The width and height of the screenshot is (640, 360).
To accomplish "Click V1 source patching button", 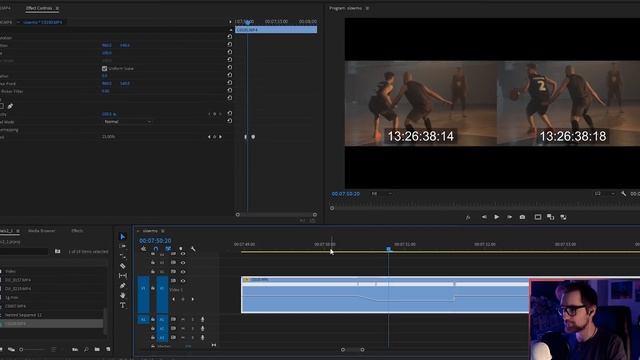I will pyautogui.click(x=143, y=295).
